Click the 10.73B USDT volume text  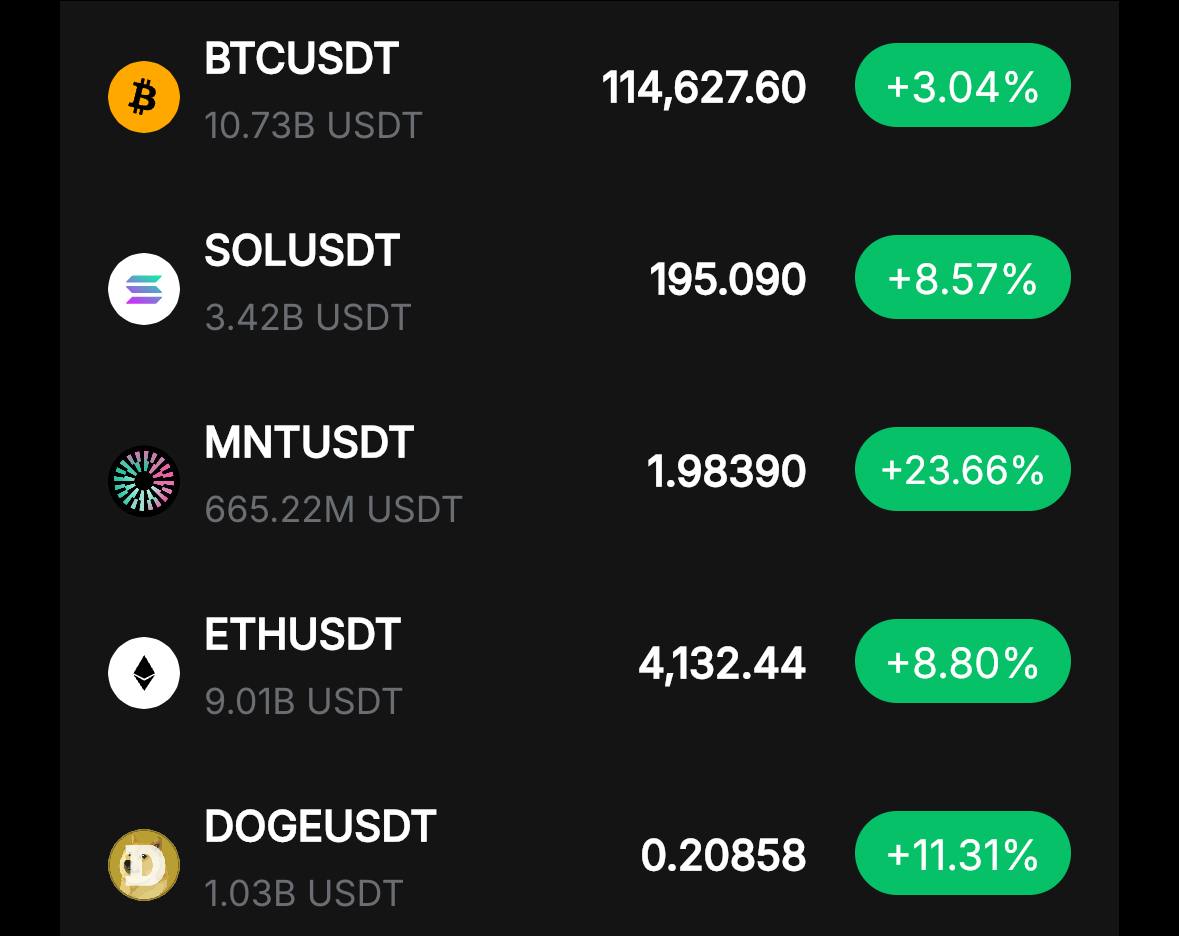click(x=313, y=126)
